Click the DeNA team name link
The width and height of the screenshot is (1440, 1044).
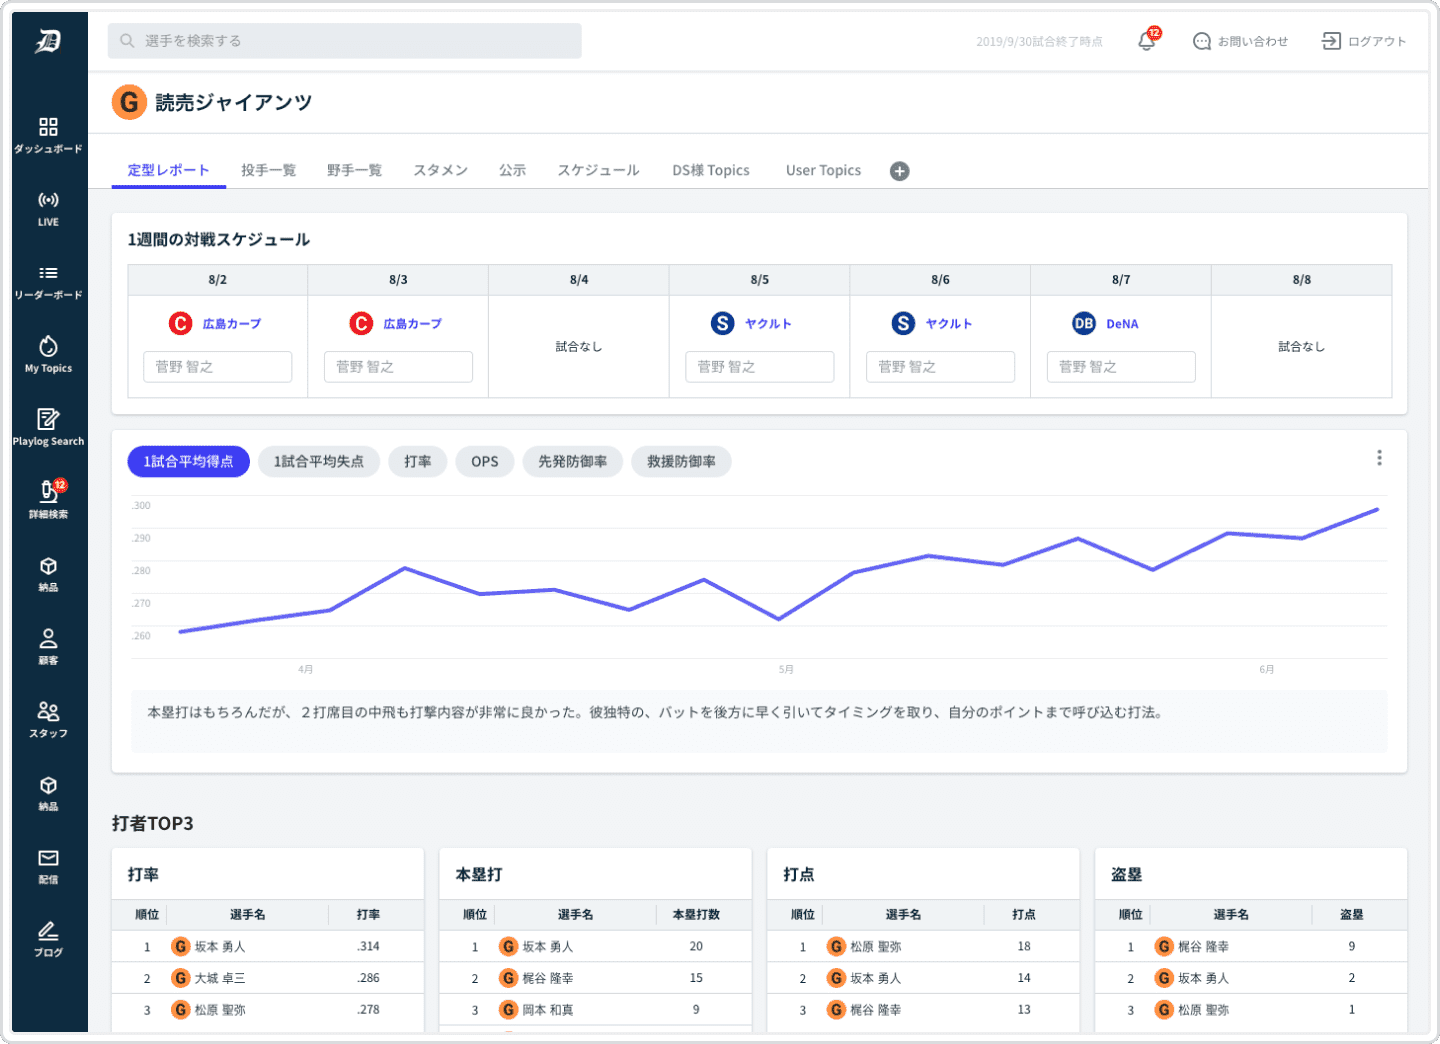(1122, 324)
